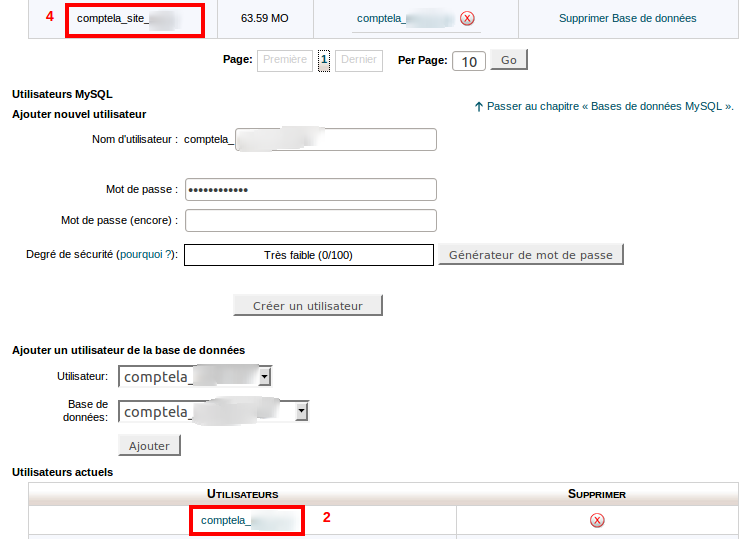Open Générateur de mot de passe
This screenshot has width=740, height=539.
[530, 255]
